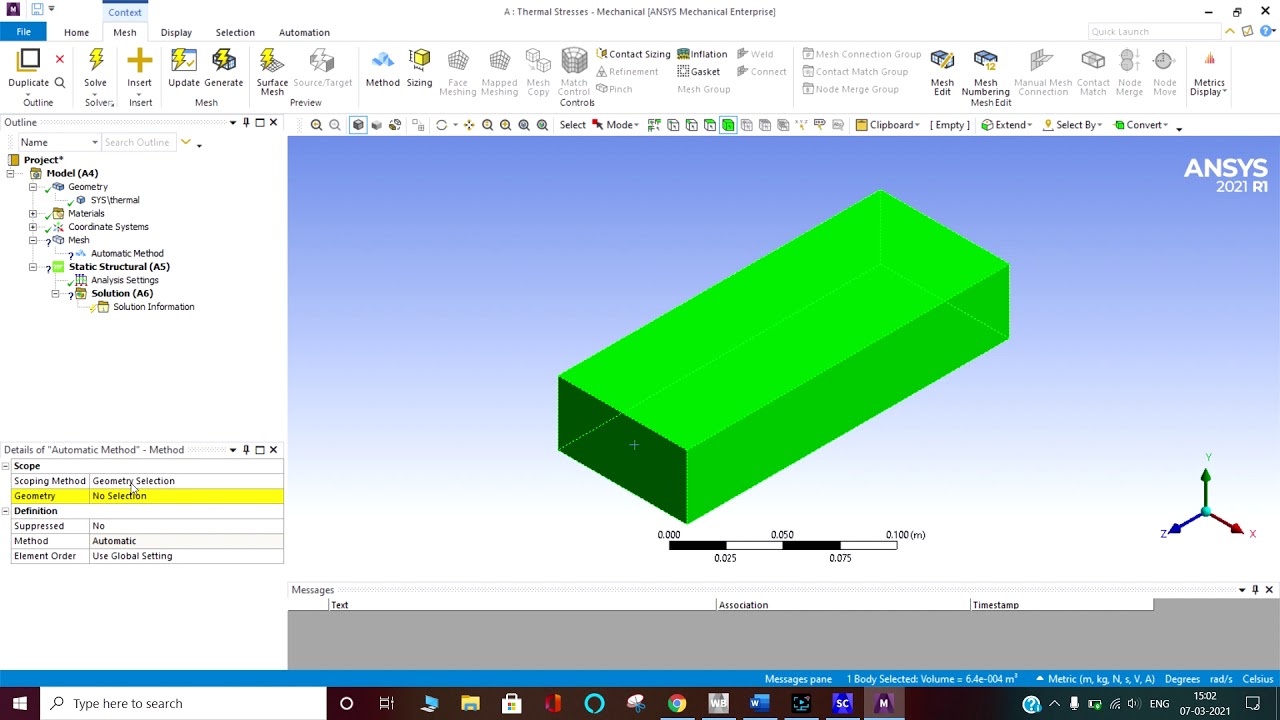Image resolution: width=1280 pixels, height=720 pixels.
Task: Click the Solve lightning icon
Action: point(96,60)
